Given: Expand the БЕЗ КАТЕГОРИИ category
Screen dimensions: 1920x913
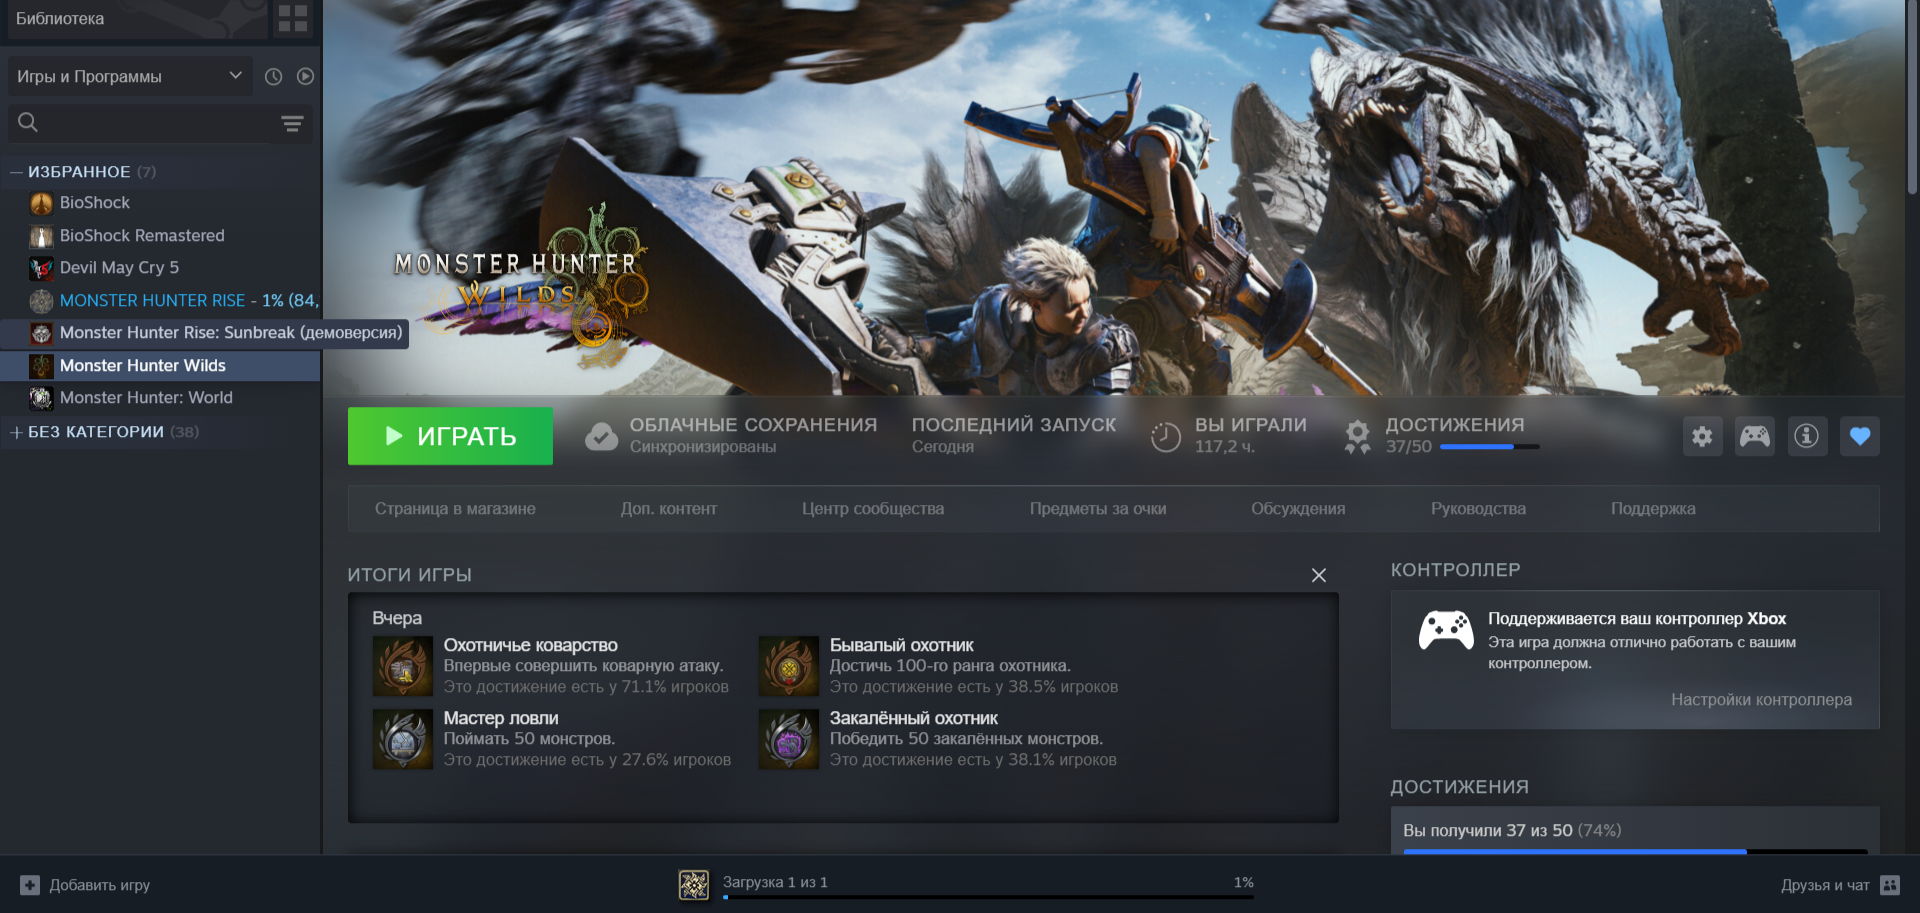Looking at the screenshot, I should (16, 432).
